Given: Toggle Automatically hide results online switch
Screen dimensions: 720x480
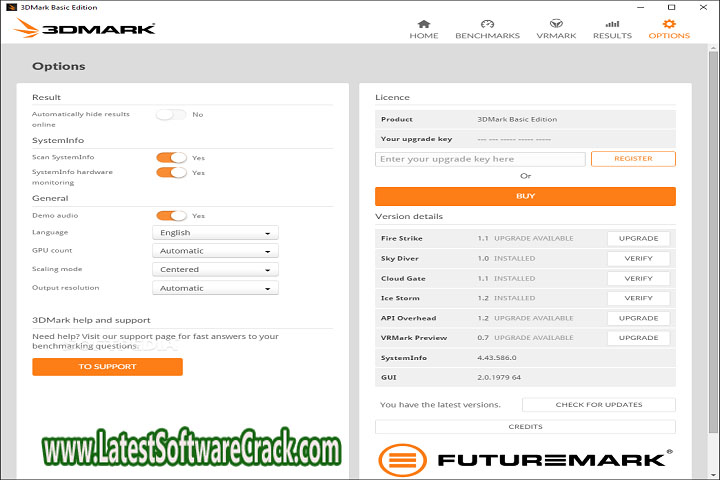Looking at the screenshot, I should coord(171,114).
